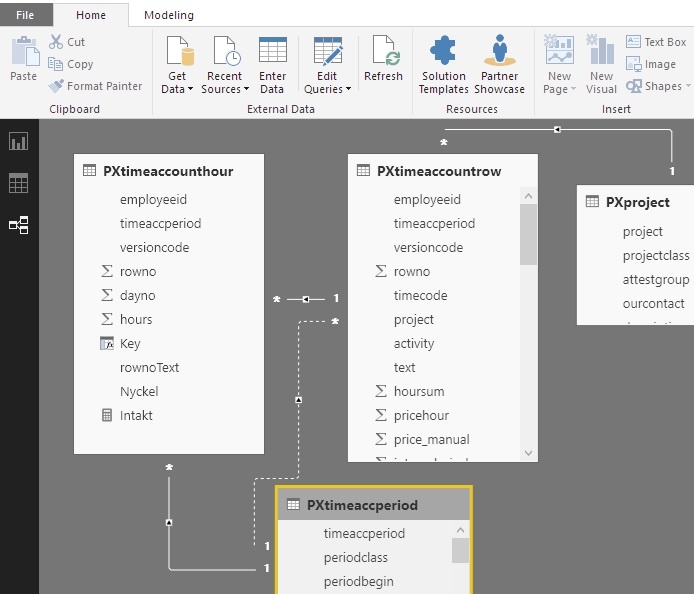Select the PXtimeaccountrow table header
The image size is (694, 594).
pos(443,171)
